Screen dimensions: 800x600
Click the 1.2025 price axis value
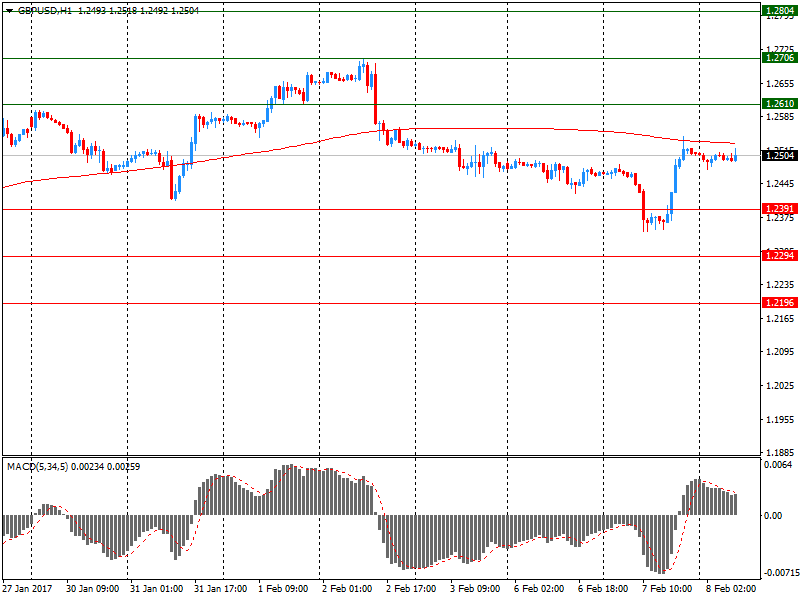click(781, 385)
